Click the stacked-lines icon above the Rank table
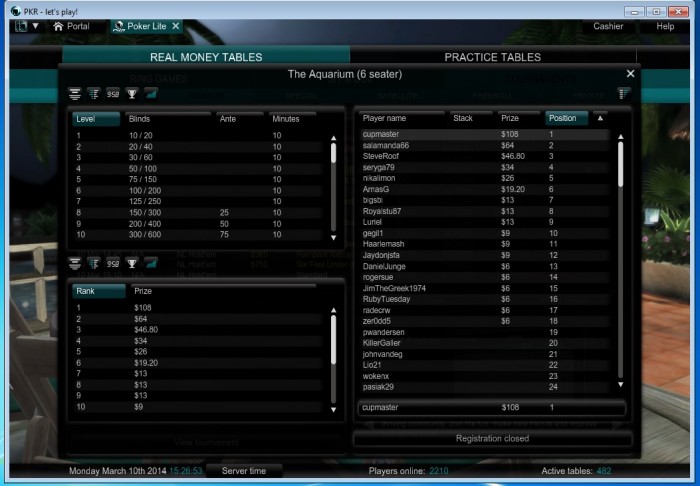Viewport: 700px width, 486px height. tap(75, 263)
